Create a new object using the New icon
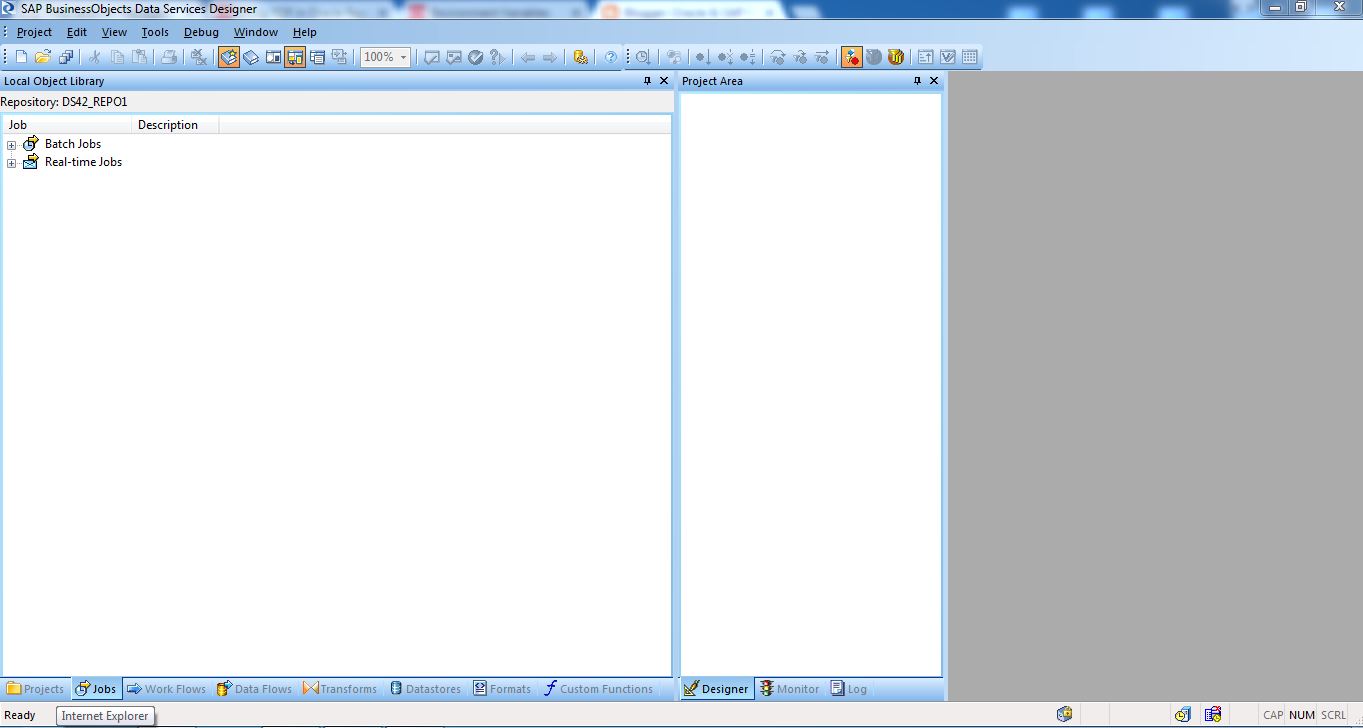Image resolution: width=1363 pixels, height=728 pixels. tap(20, 57)
